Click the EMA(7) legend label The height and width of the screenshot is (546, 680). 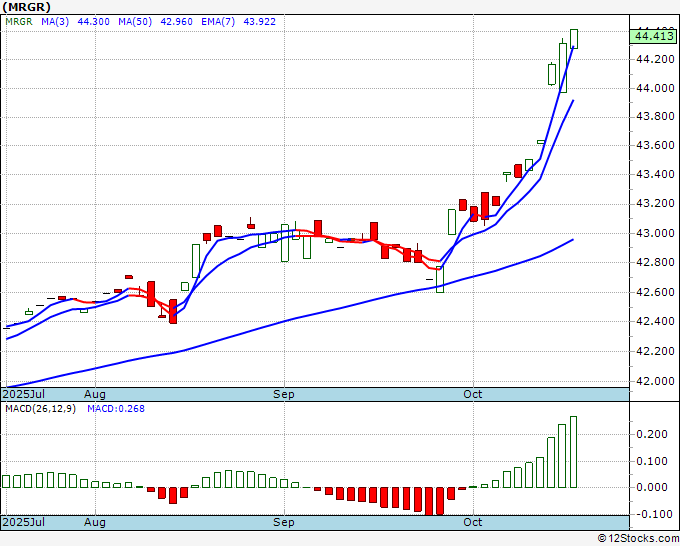218,21
